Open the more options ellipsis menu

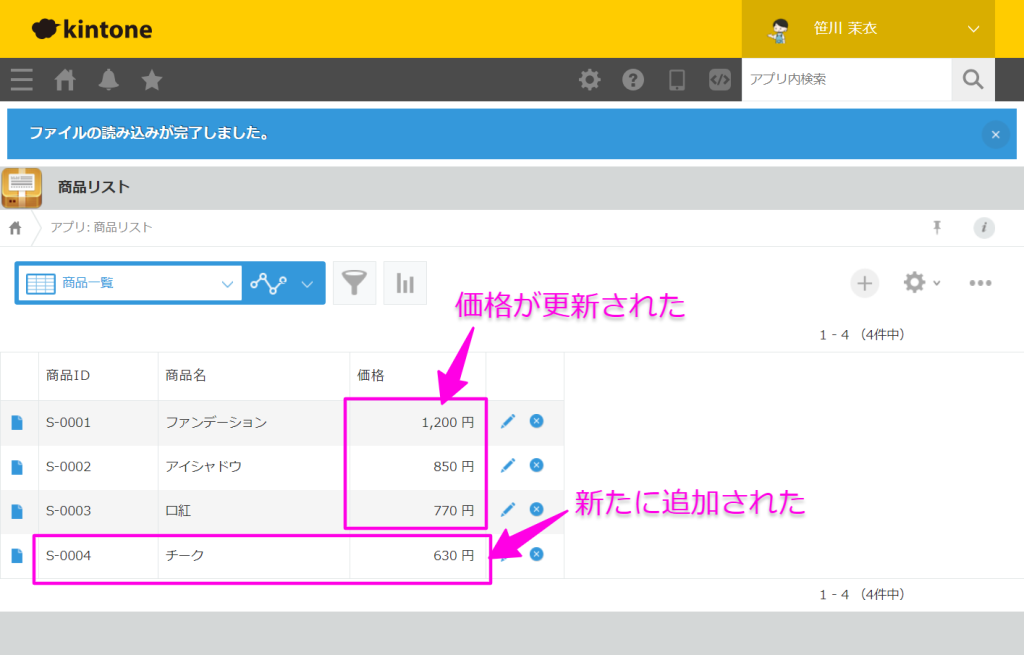980,283
